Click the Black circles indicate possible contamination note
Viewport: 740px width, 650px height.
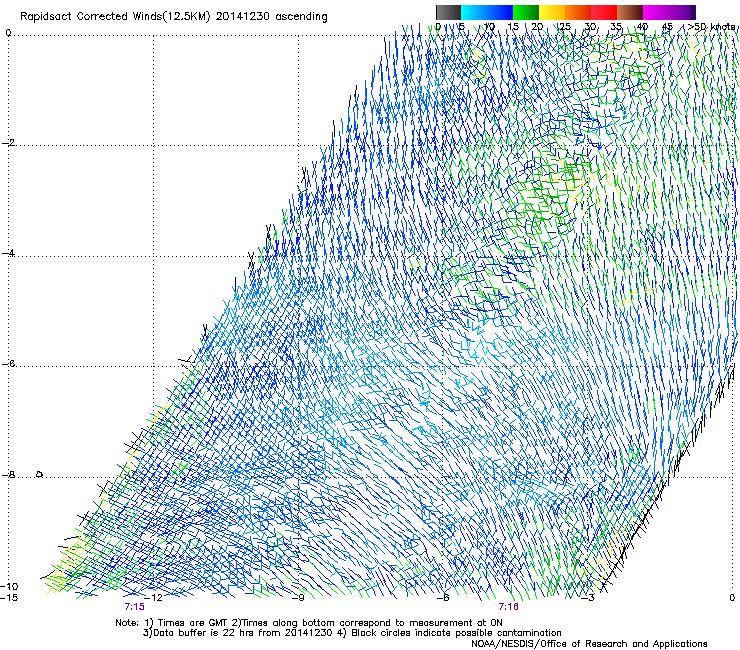(x=450, y=633)
